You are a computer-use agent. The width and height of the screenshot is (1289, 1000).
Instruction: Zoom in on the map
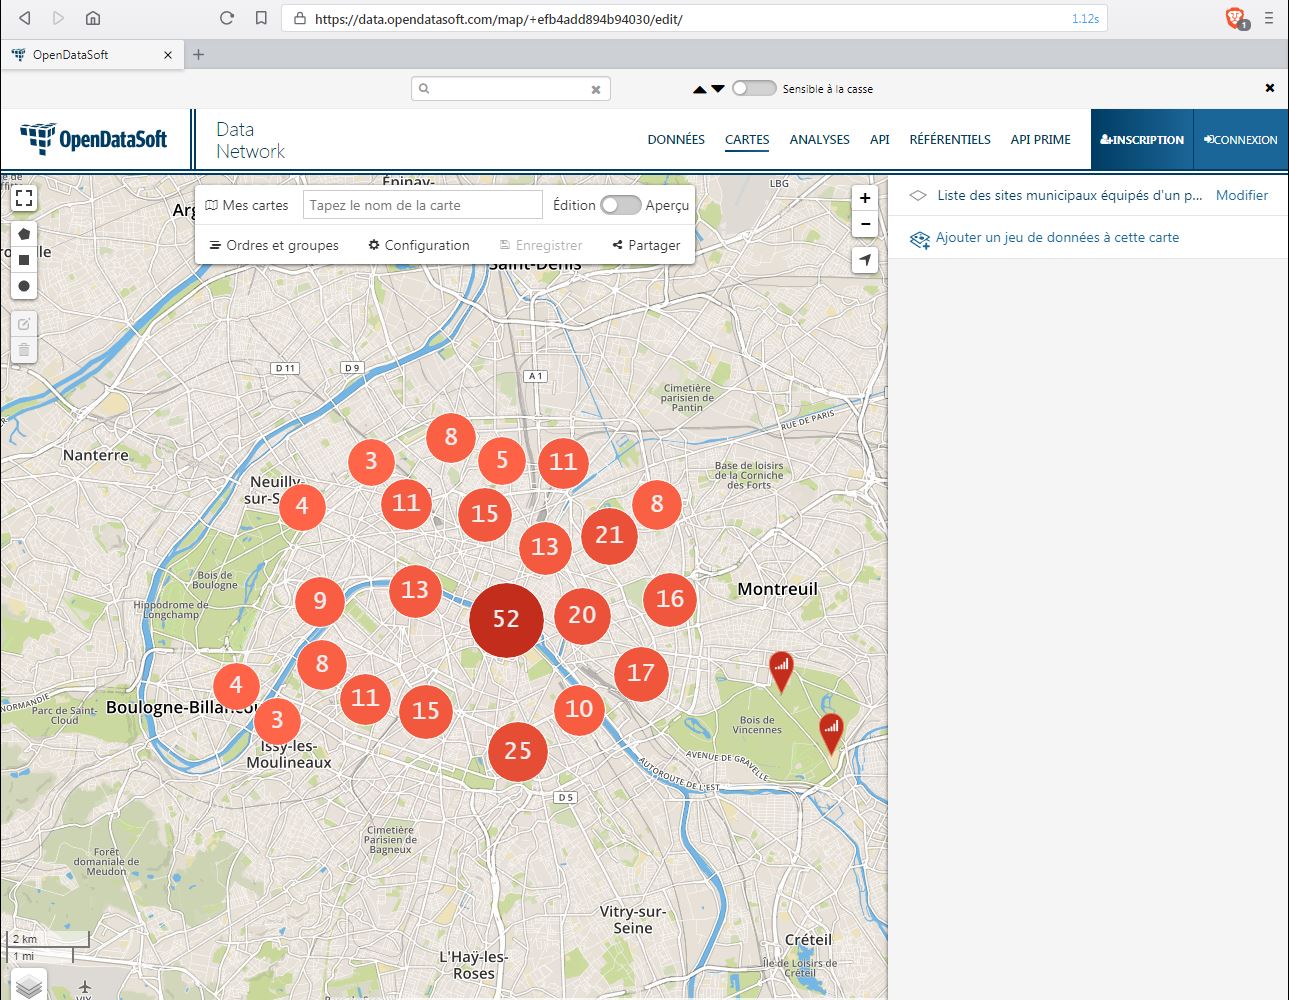click(x=865, y=198)
